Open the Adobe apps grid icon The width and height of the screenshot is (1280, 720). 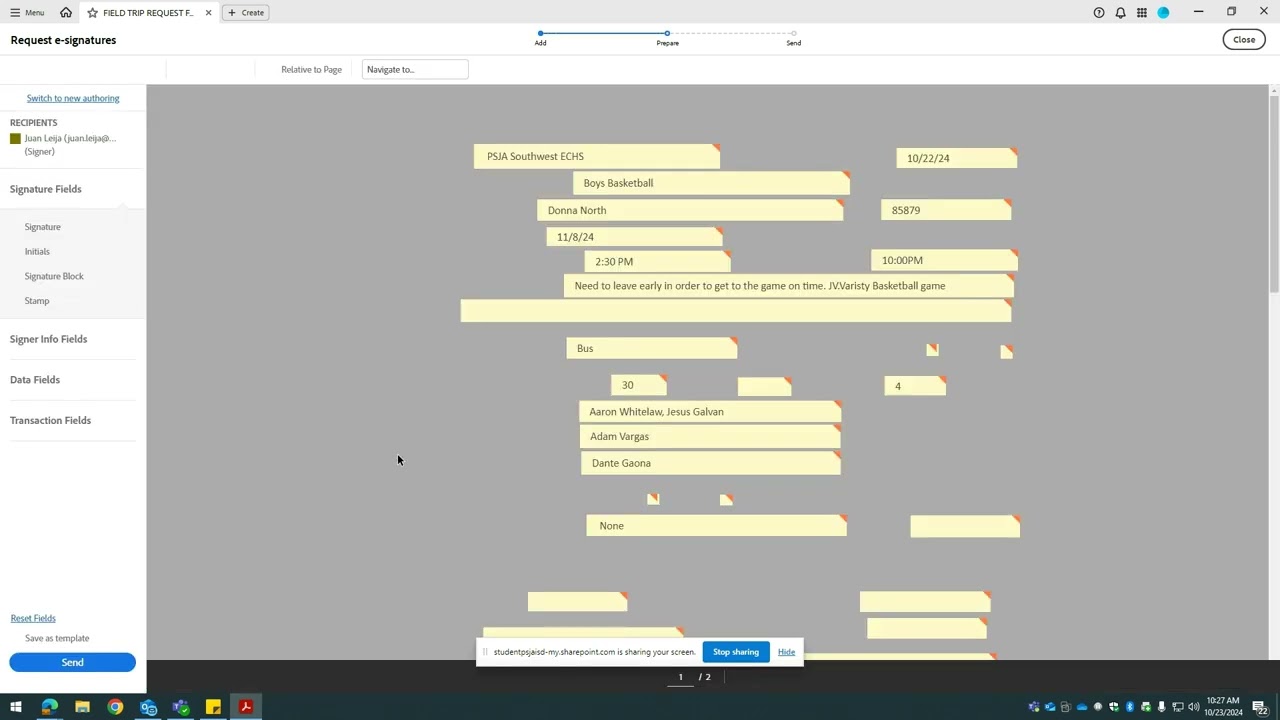click(x=1141, y=13)
